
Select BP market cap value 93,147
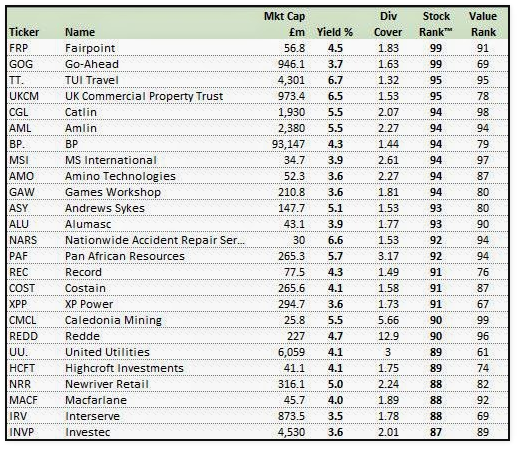(288, 144)
